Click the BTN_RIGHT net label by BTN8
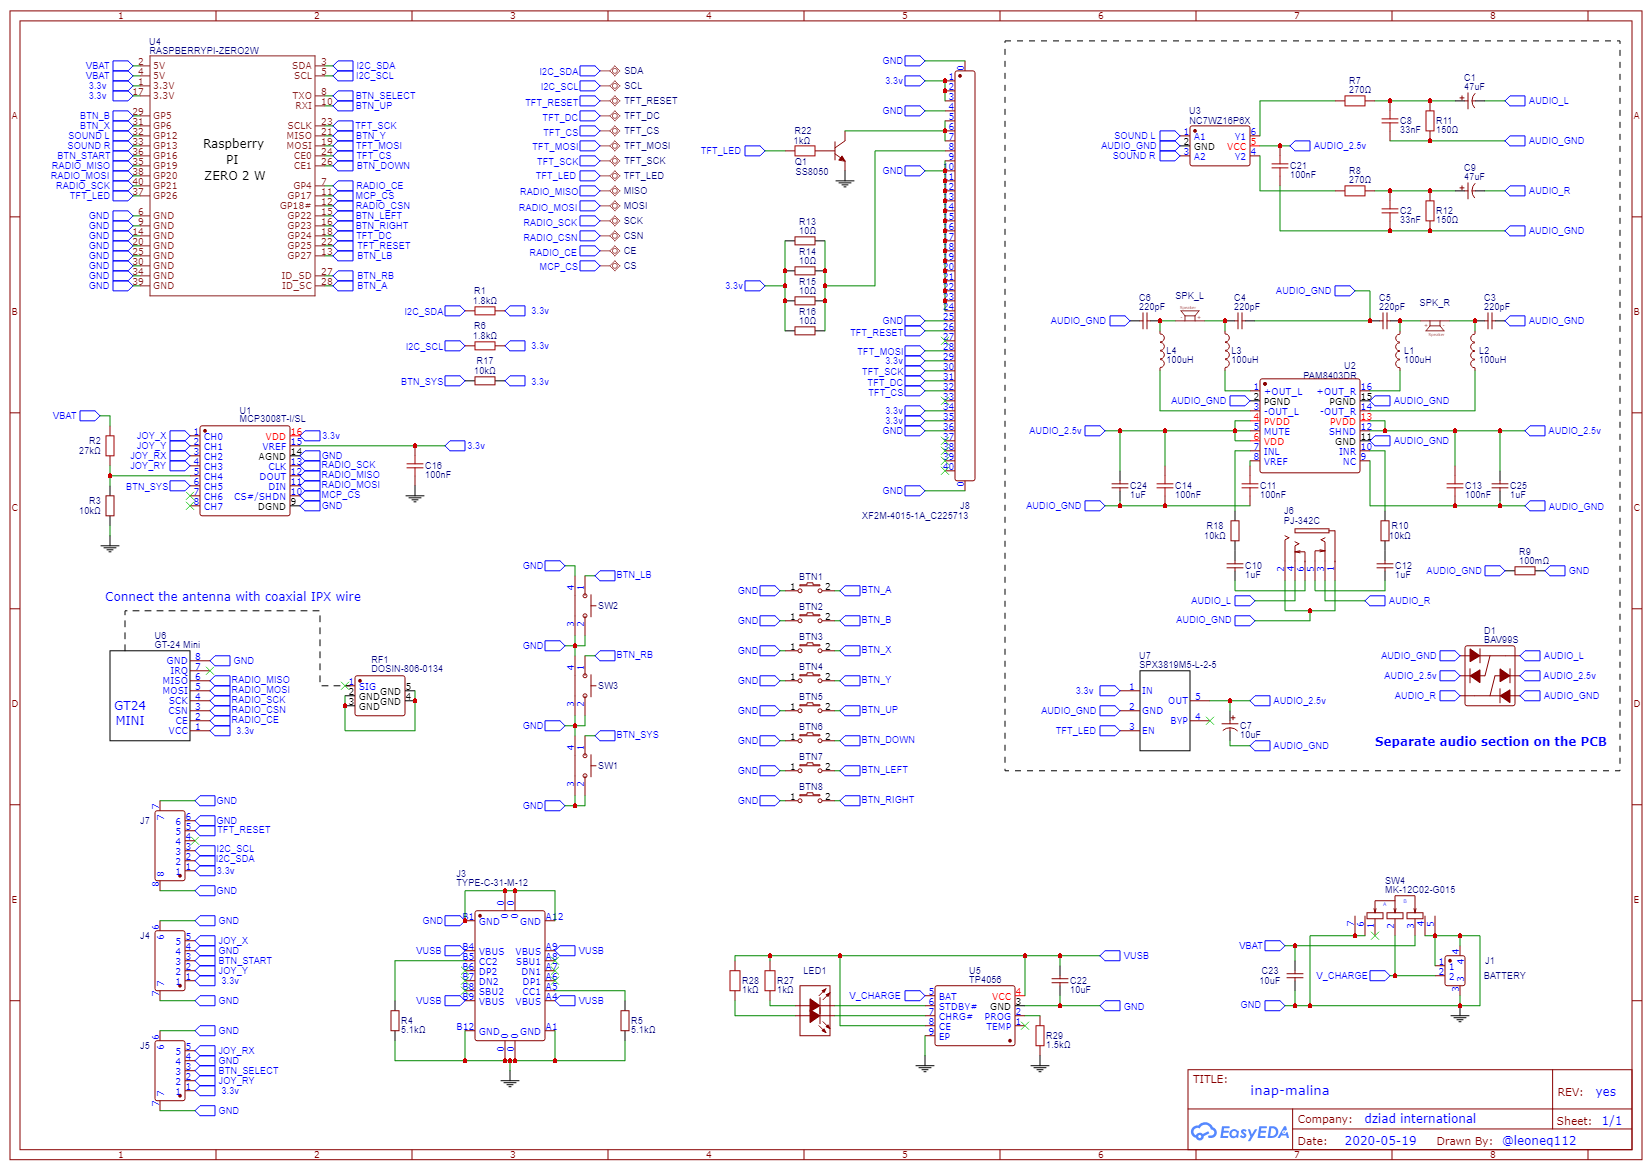1652x1170 pixels. pos(878,800)
